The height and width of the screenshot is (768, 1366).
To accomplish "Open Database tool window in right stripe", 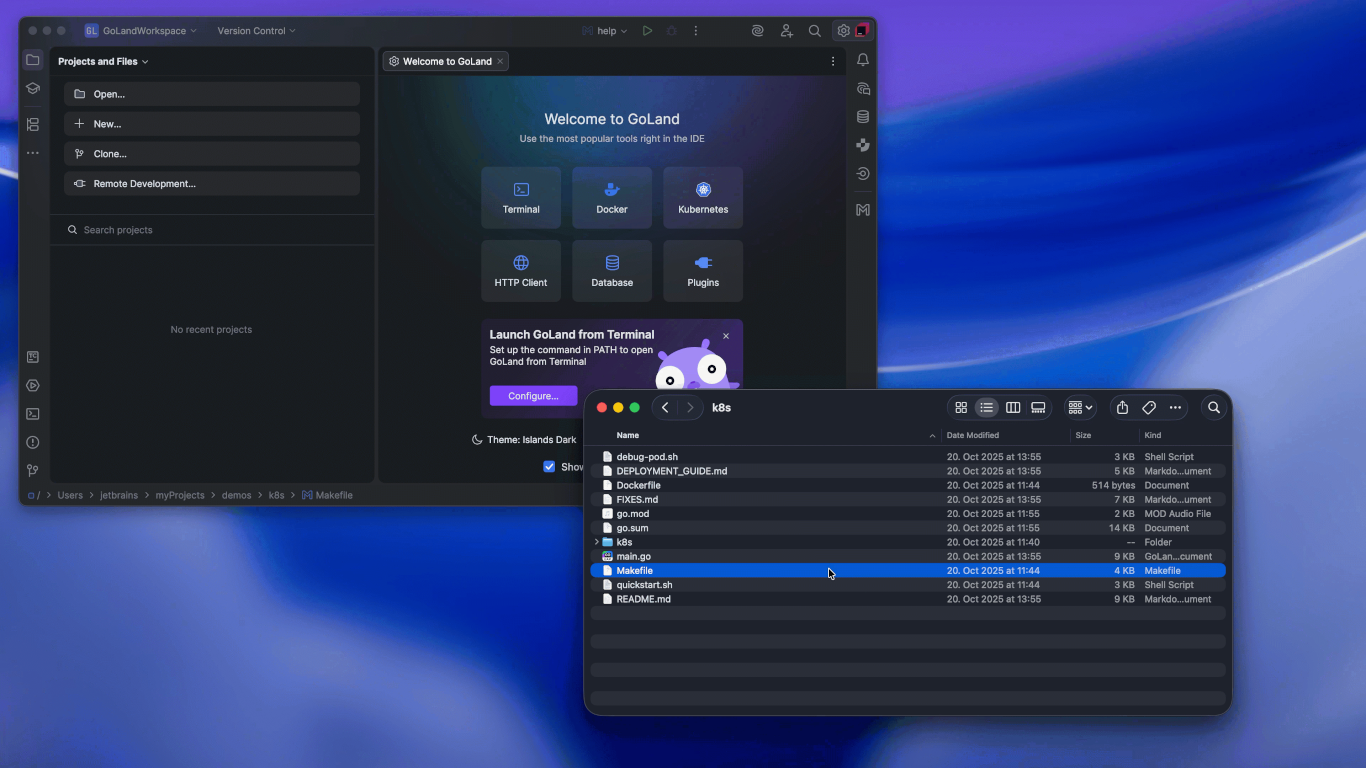I will [x=863, y=117].
